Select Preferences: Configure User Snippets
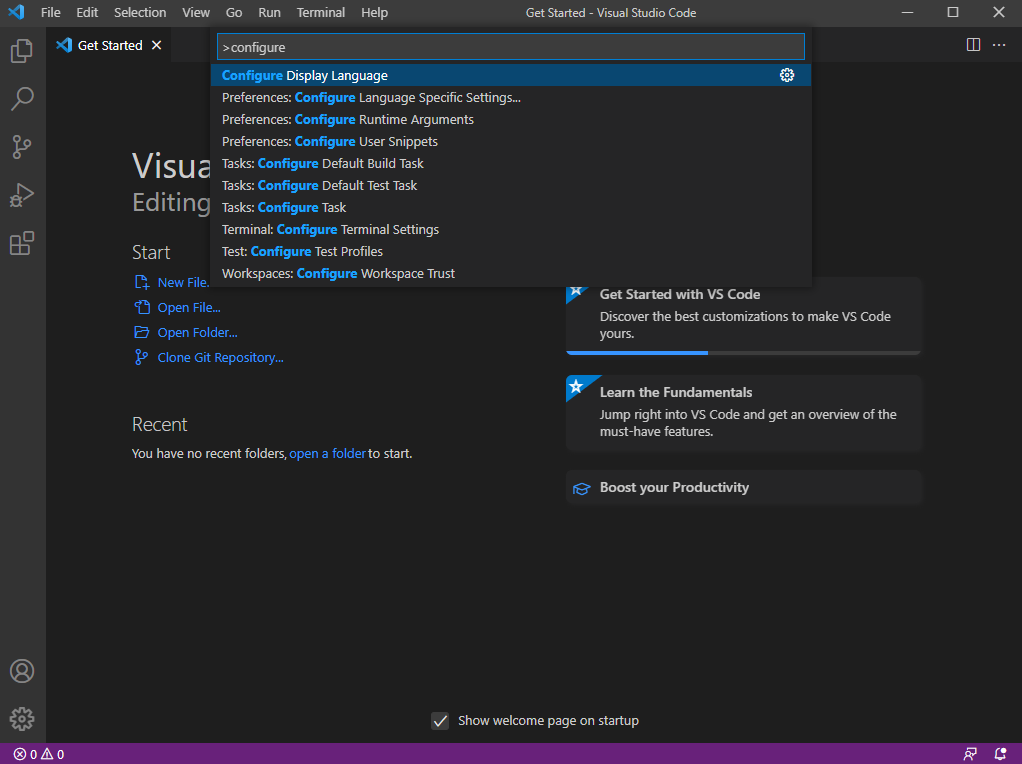Viewport: 1022px width, 764px height. point(511,141)
